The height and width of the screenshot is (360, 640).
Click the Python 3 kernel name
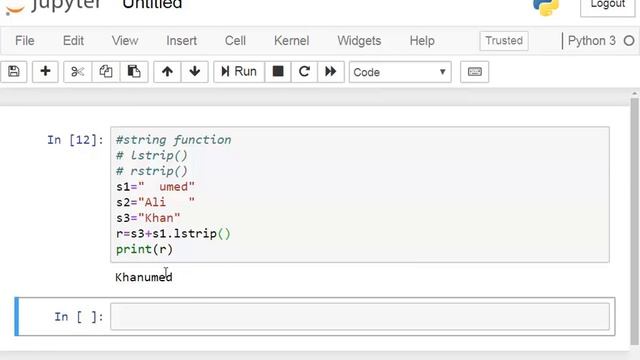[591, 41]
